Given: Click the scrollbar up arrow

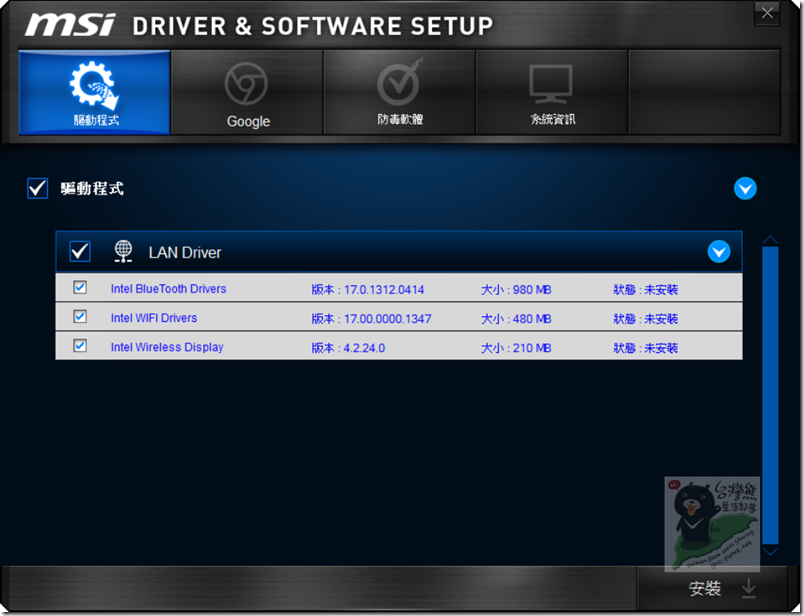Looking at the screenshot, I should coord(770,240).
